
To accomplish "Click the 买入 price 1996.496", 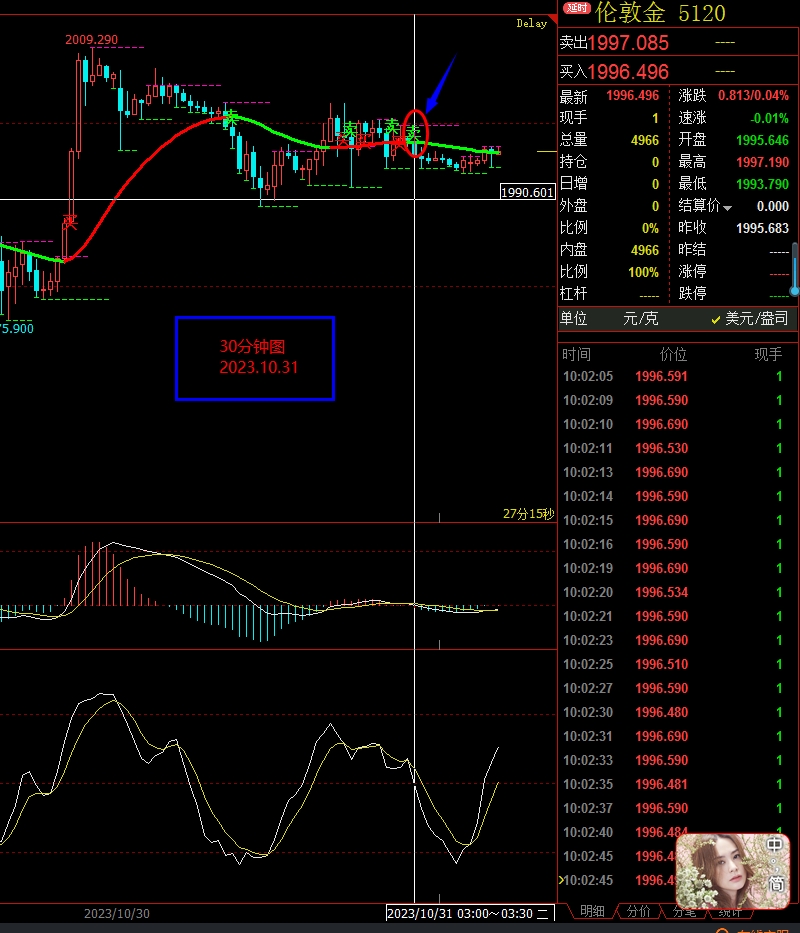I will tap(627, 72).
